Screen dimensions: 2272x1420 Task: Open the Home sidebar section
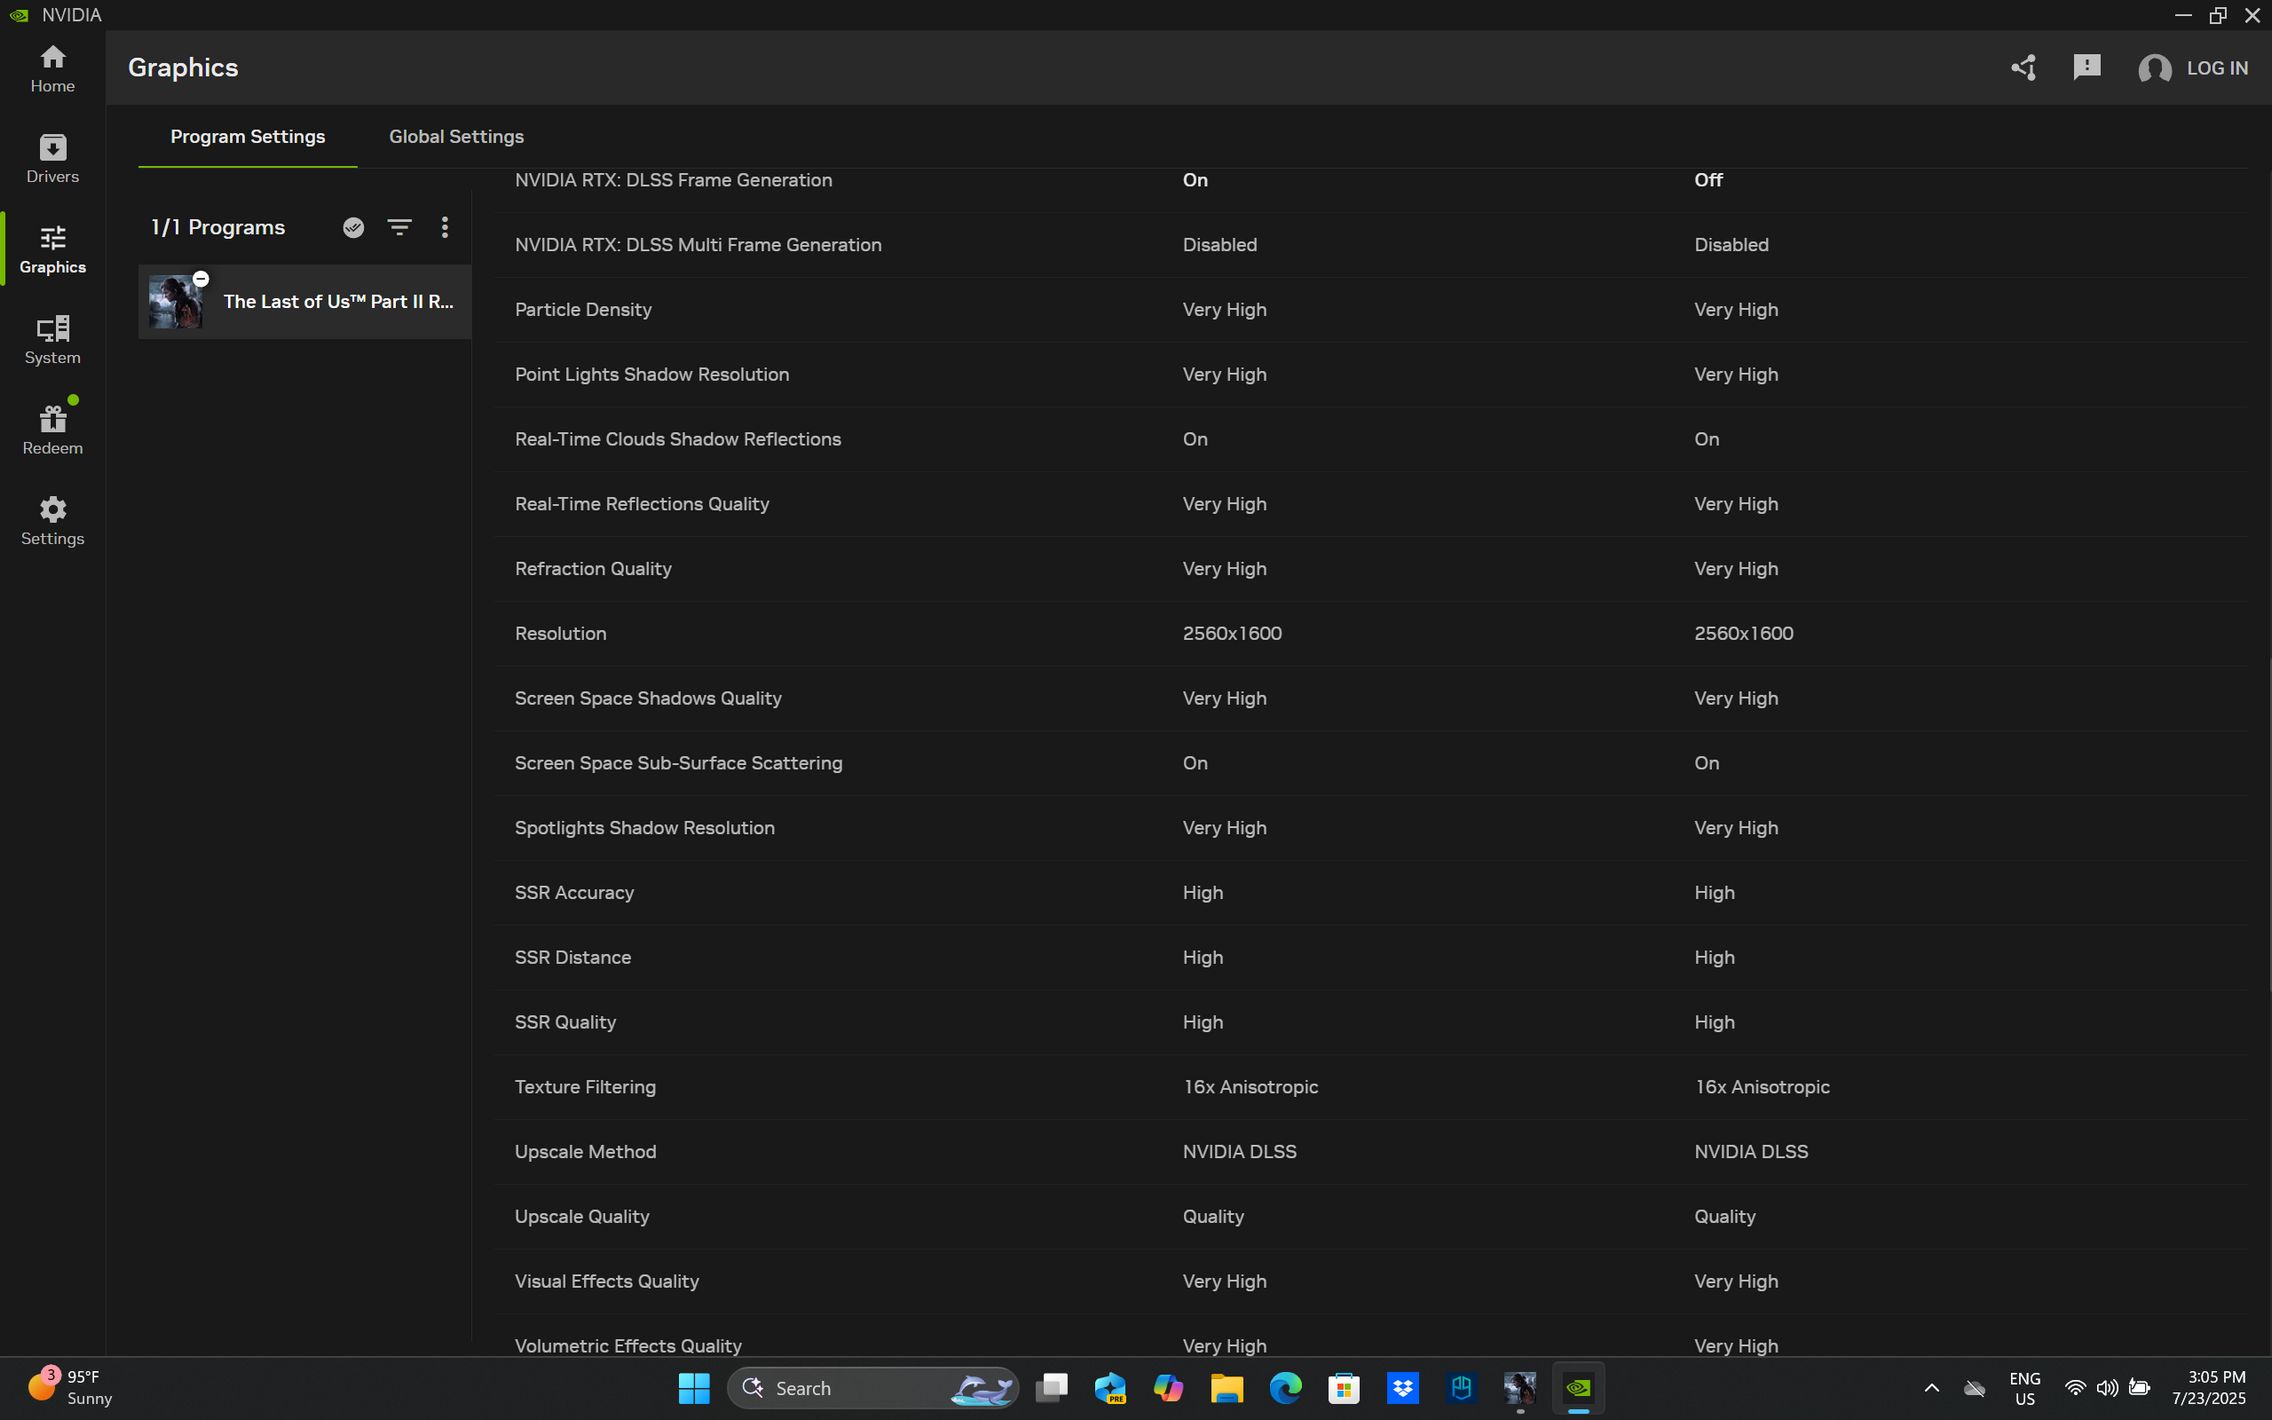tap(52, 69)
